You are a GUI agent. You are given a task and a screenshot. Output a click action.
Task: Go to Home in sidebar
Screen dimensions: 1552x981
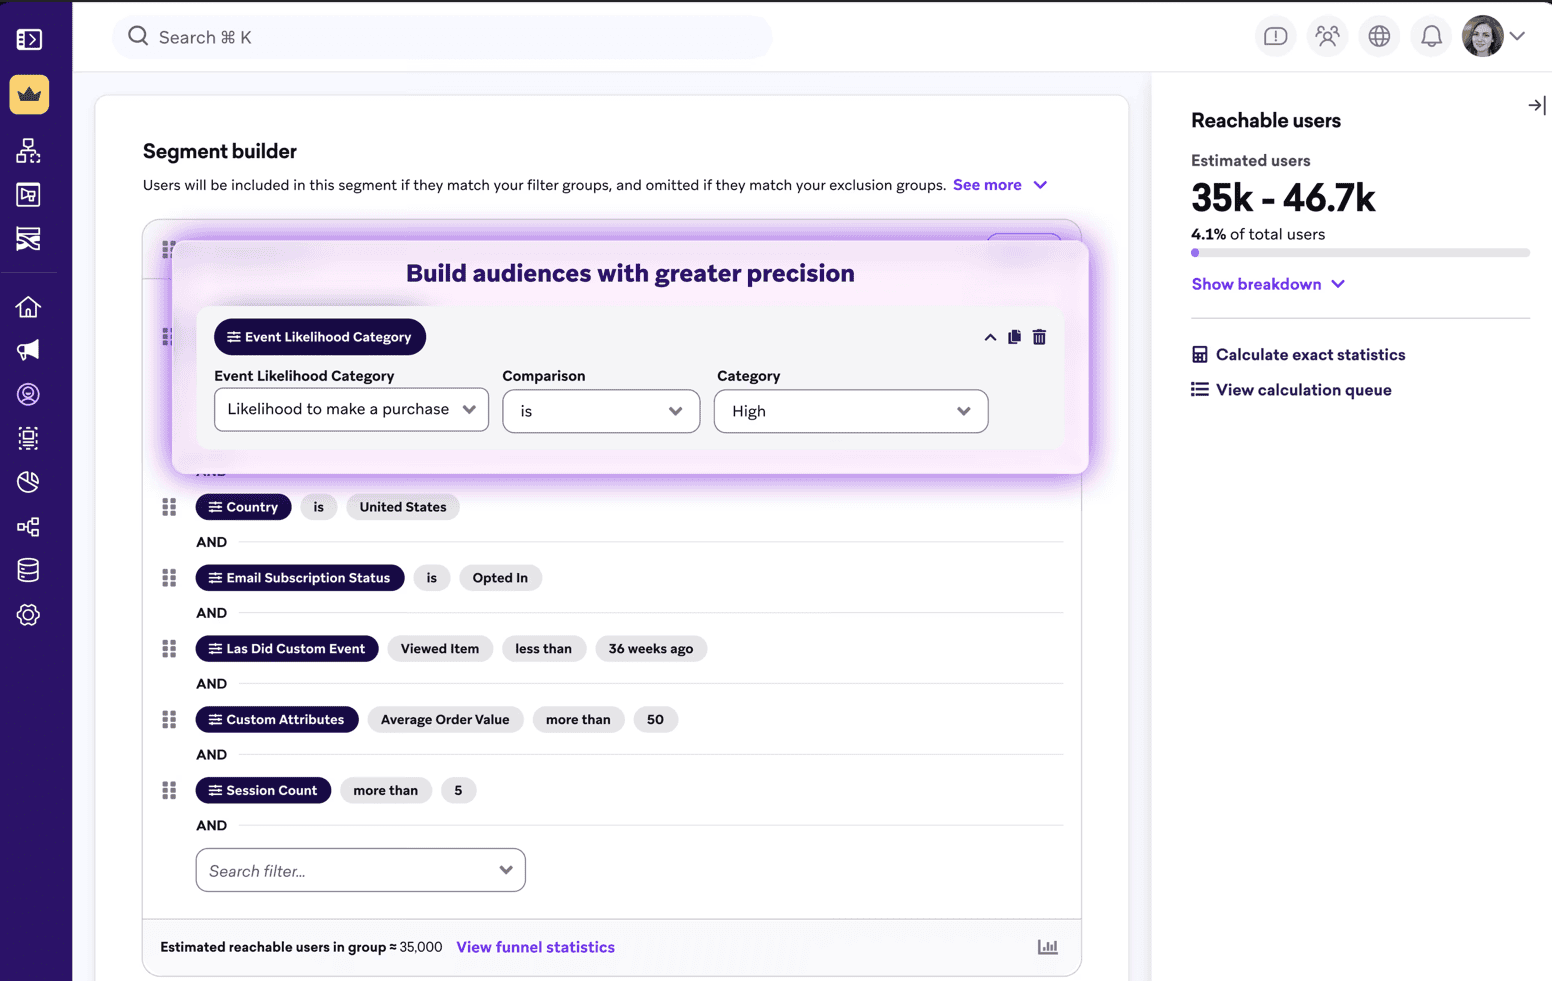click(x=28, y=307)
